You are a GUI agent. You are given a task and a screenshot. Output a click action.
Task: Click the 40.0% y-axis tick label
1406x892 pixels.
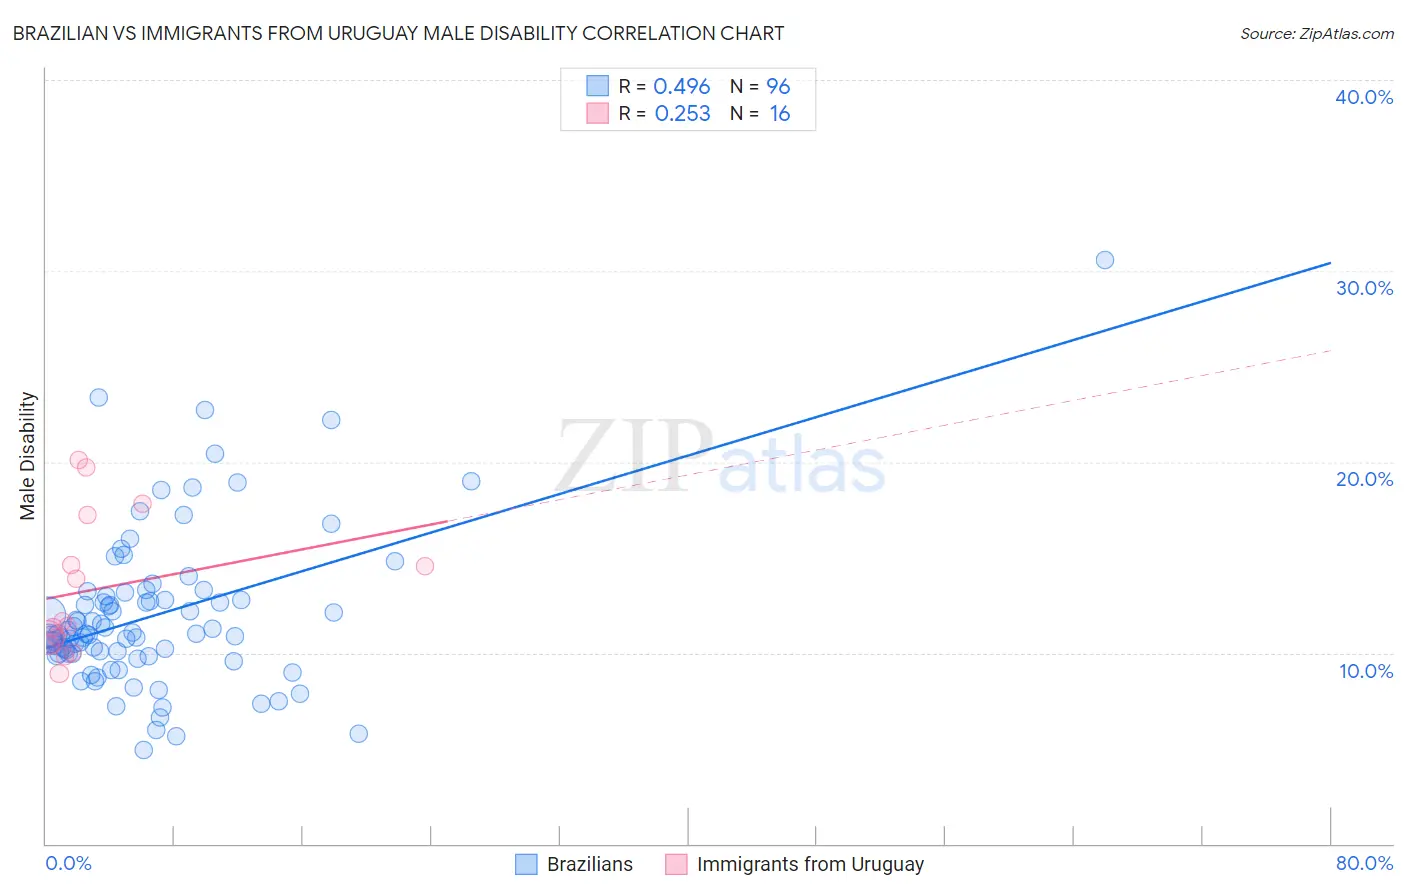[1363, 98]
